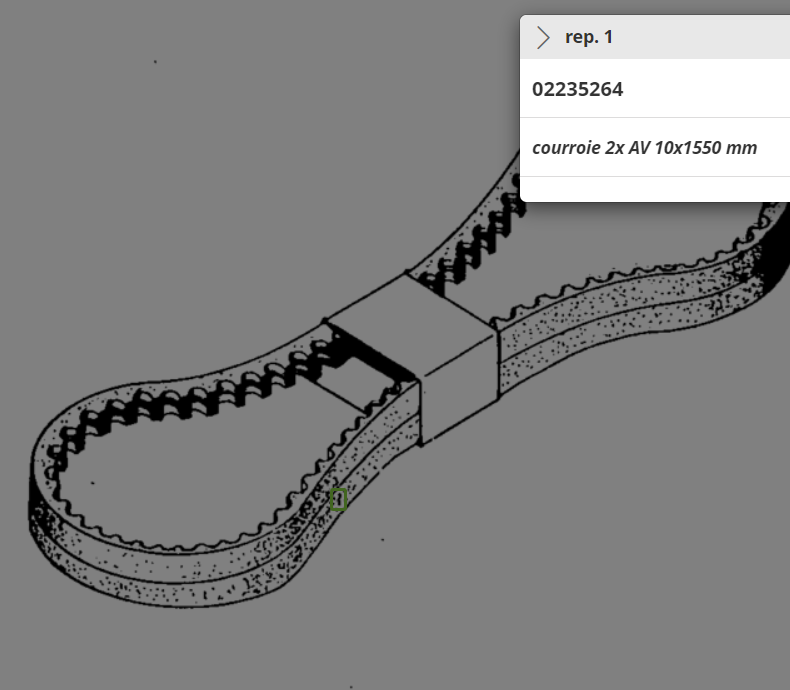Select part number 02235264

click(x=577, y=90)
